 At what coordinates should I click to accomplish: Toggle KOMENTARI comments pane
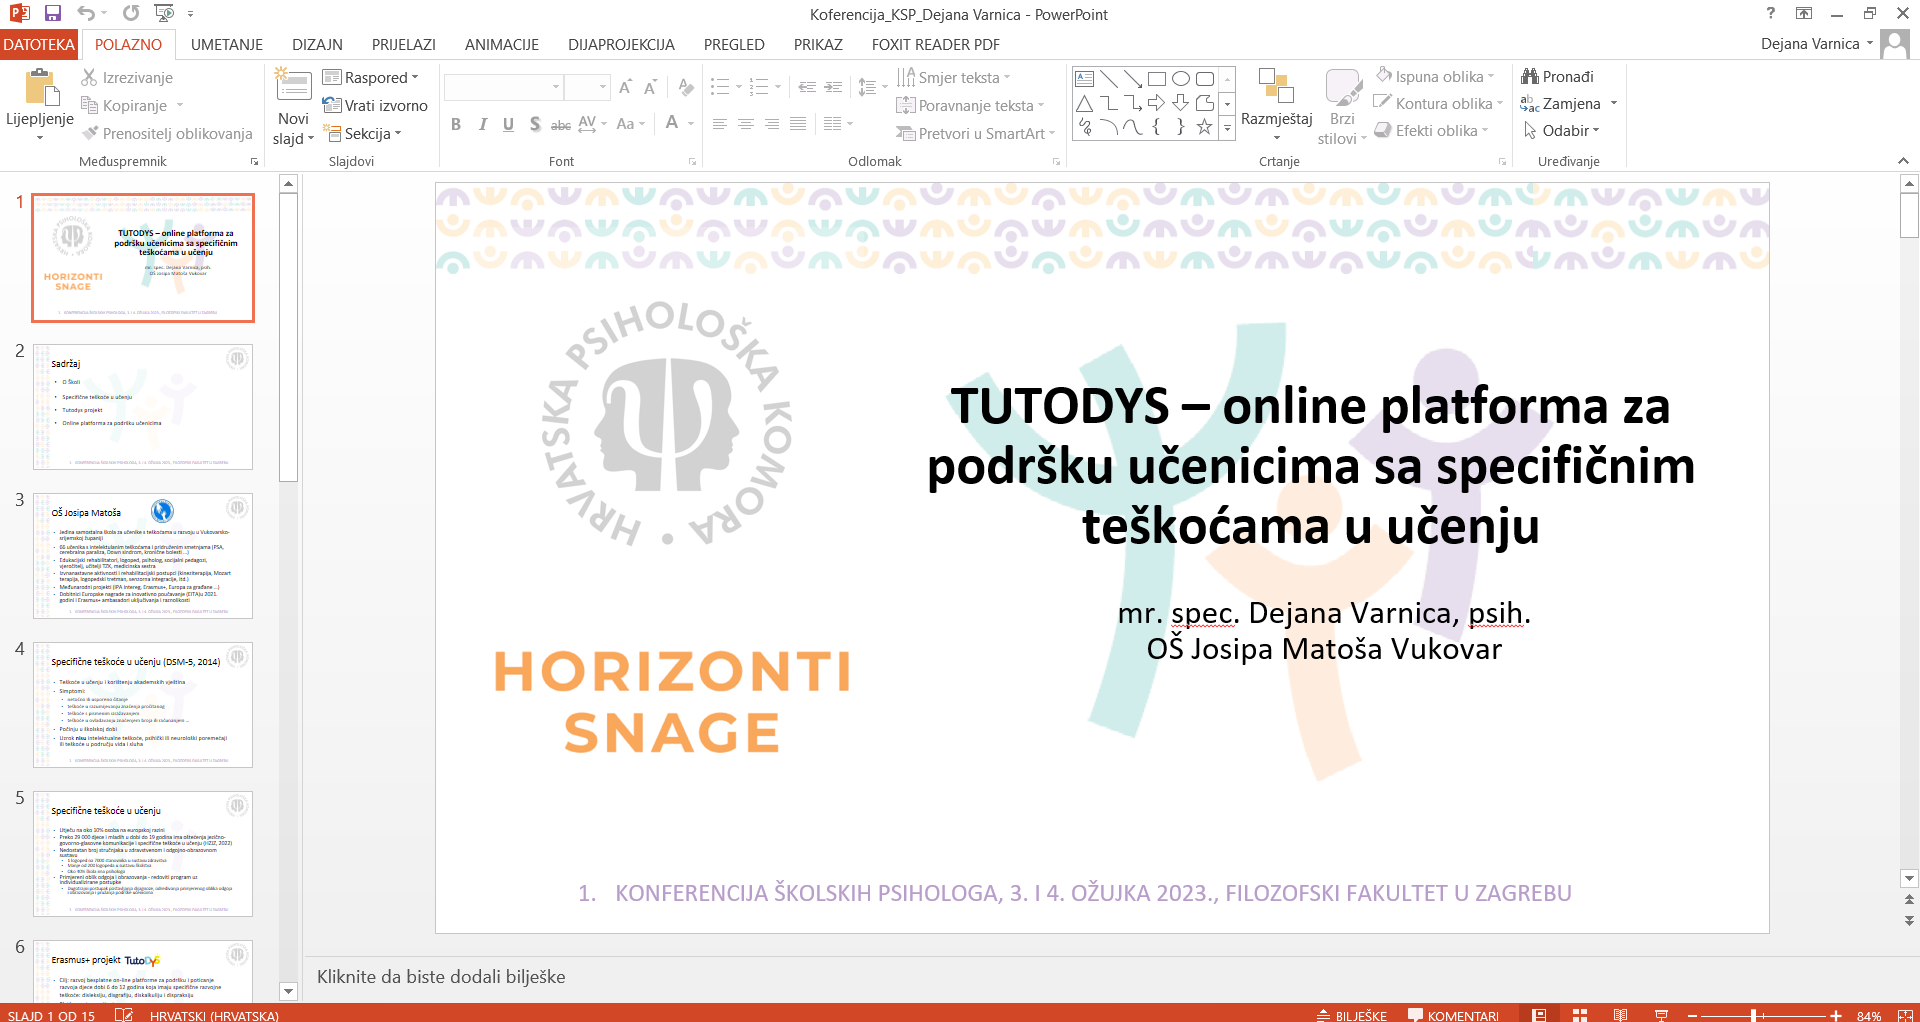1453,1015
